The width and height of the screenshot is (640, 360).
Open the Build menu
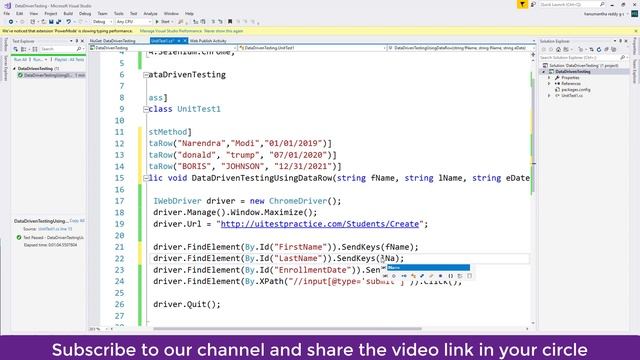(x=68, y=13)
